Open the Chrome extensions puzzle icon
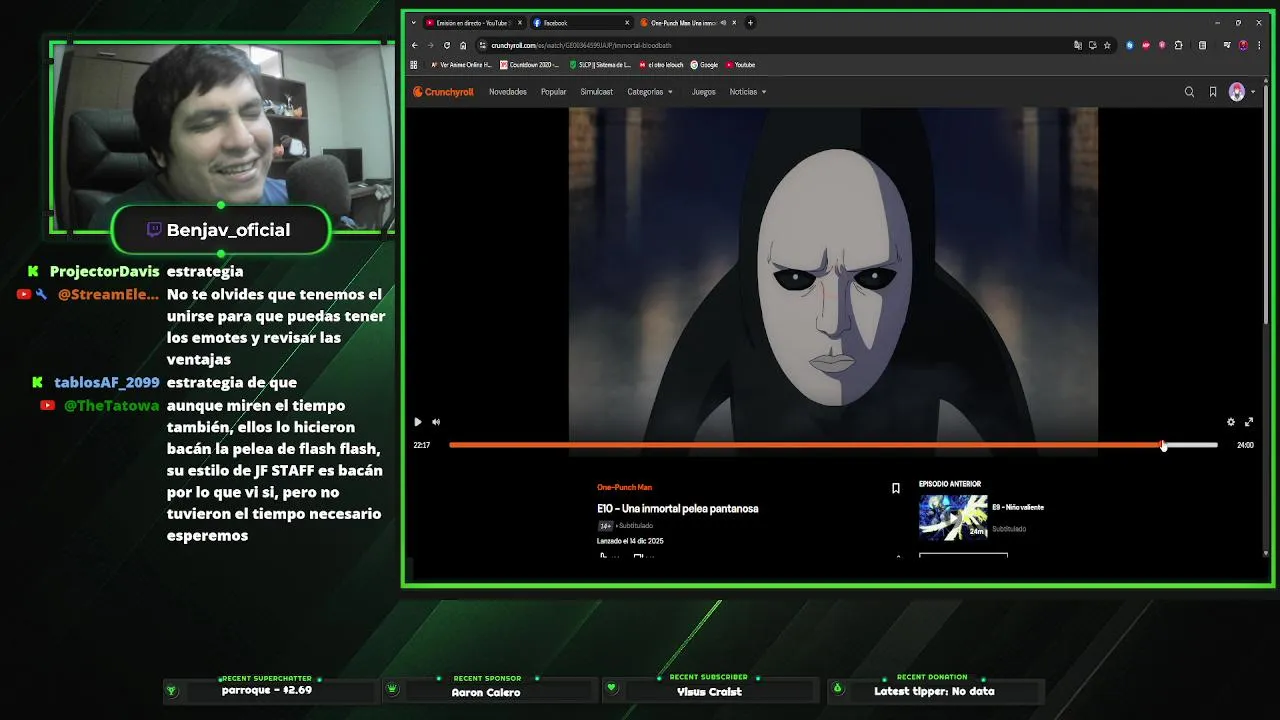The image size is (1280, 720). tap(1178, 45)
